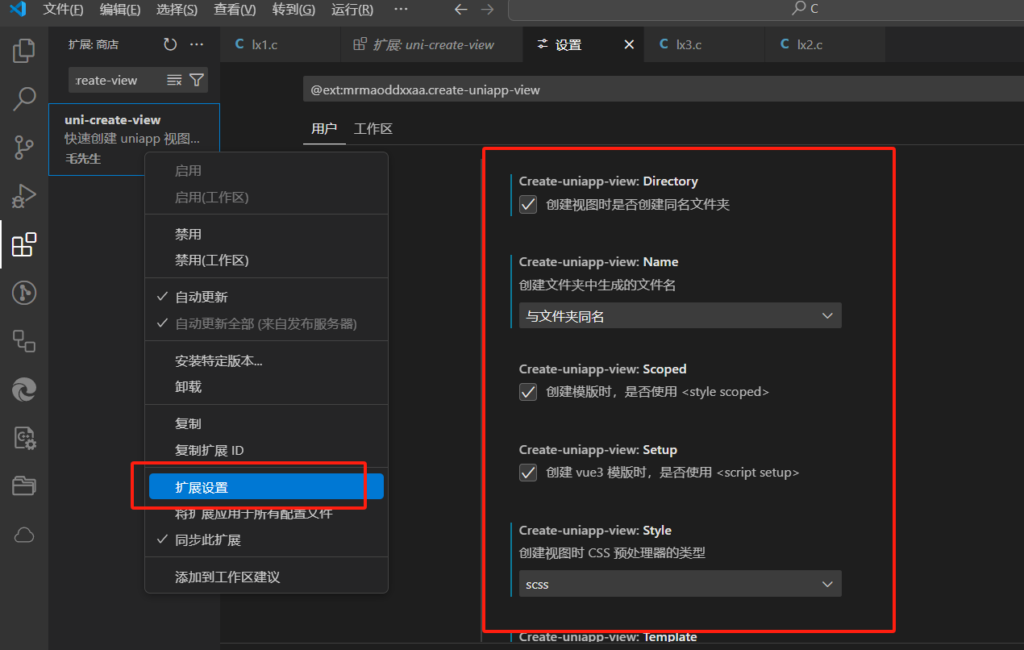The width and height of the screenshot is (1024, 650).
Task: Switch to 扩展: uni-create-view tab
Action: click(432, 44)
